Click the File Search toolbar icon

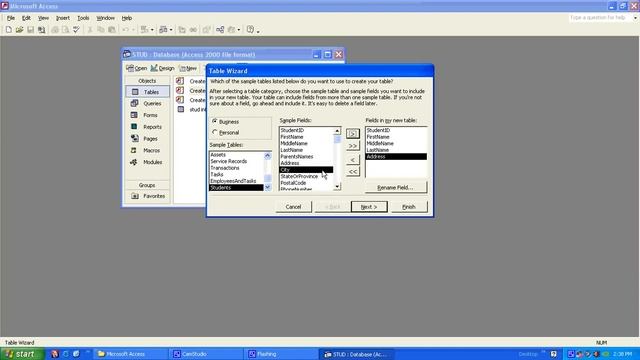click(x=41, y=29)
